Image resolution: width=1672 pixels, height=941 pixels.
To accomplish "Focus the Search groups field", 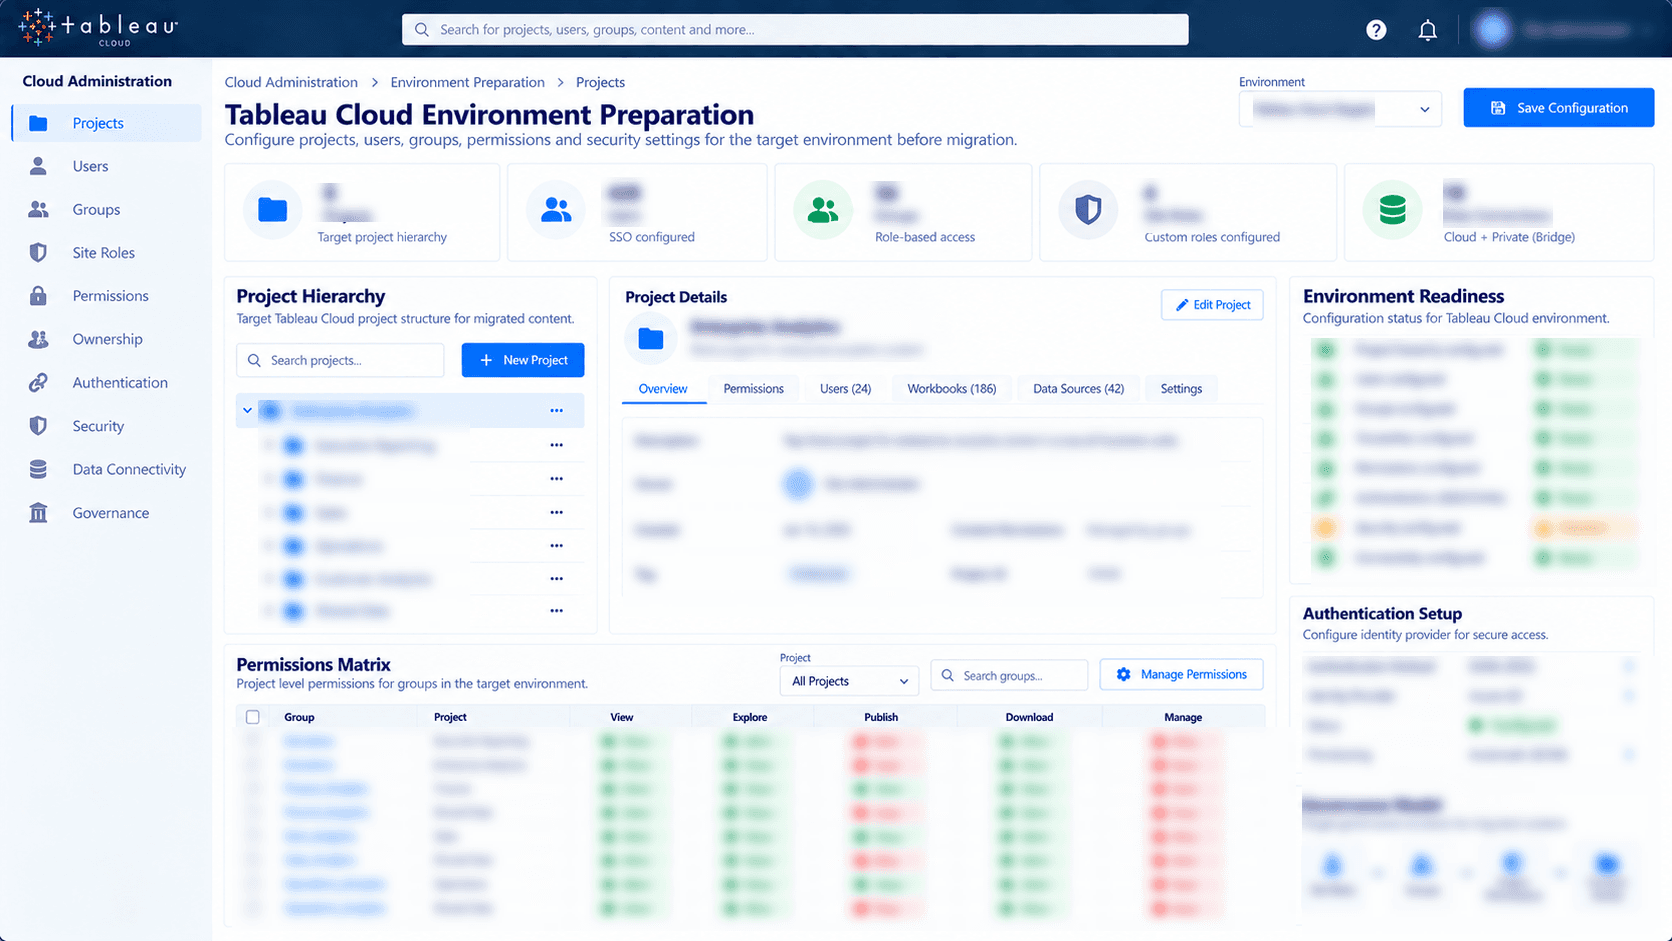I will [1009, 676].
